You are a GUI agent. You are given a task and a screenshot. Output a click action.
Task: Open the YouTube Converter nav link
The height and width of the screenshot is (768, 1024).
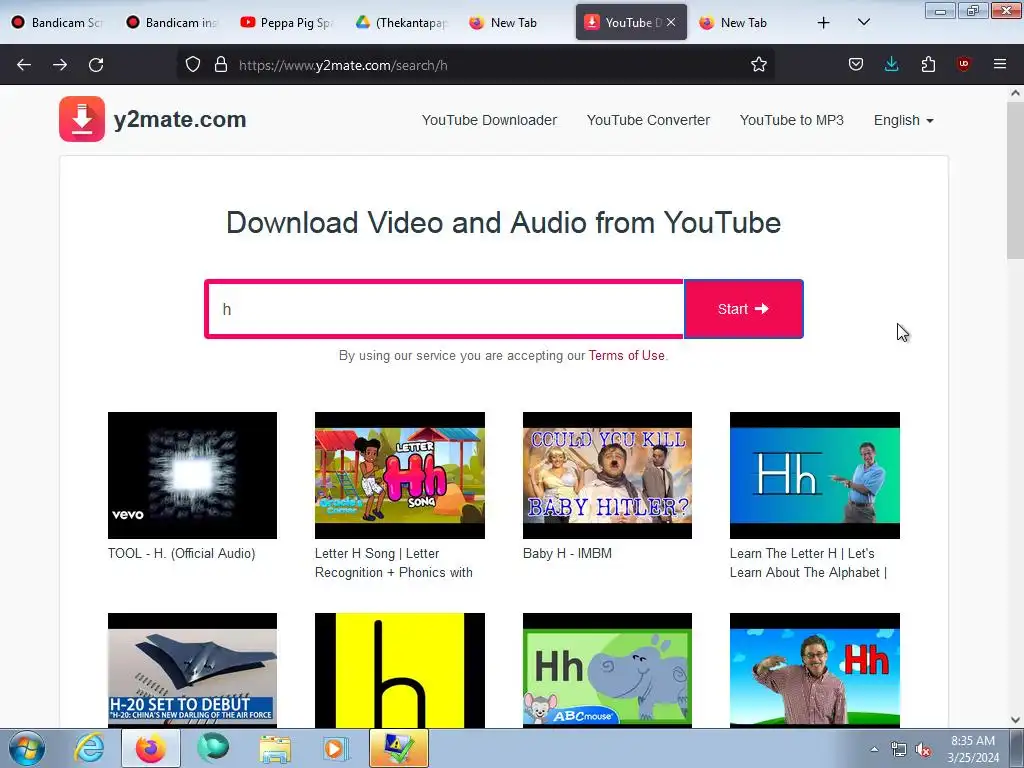648,120
